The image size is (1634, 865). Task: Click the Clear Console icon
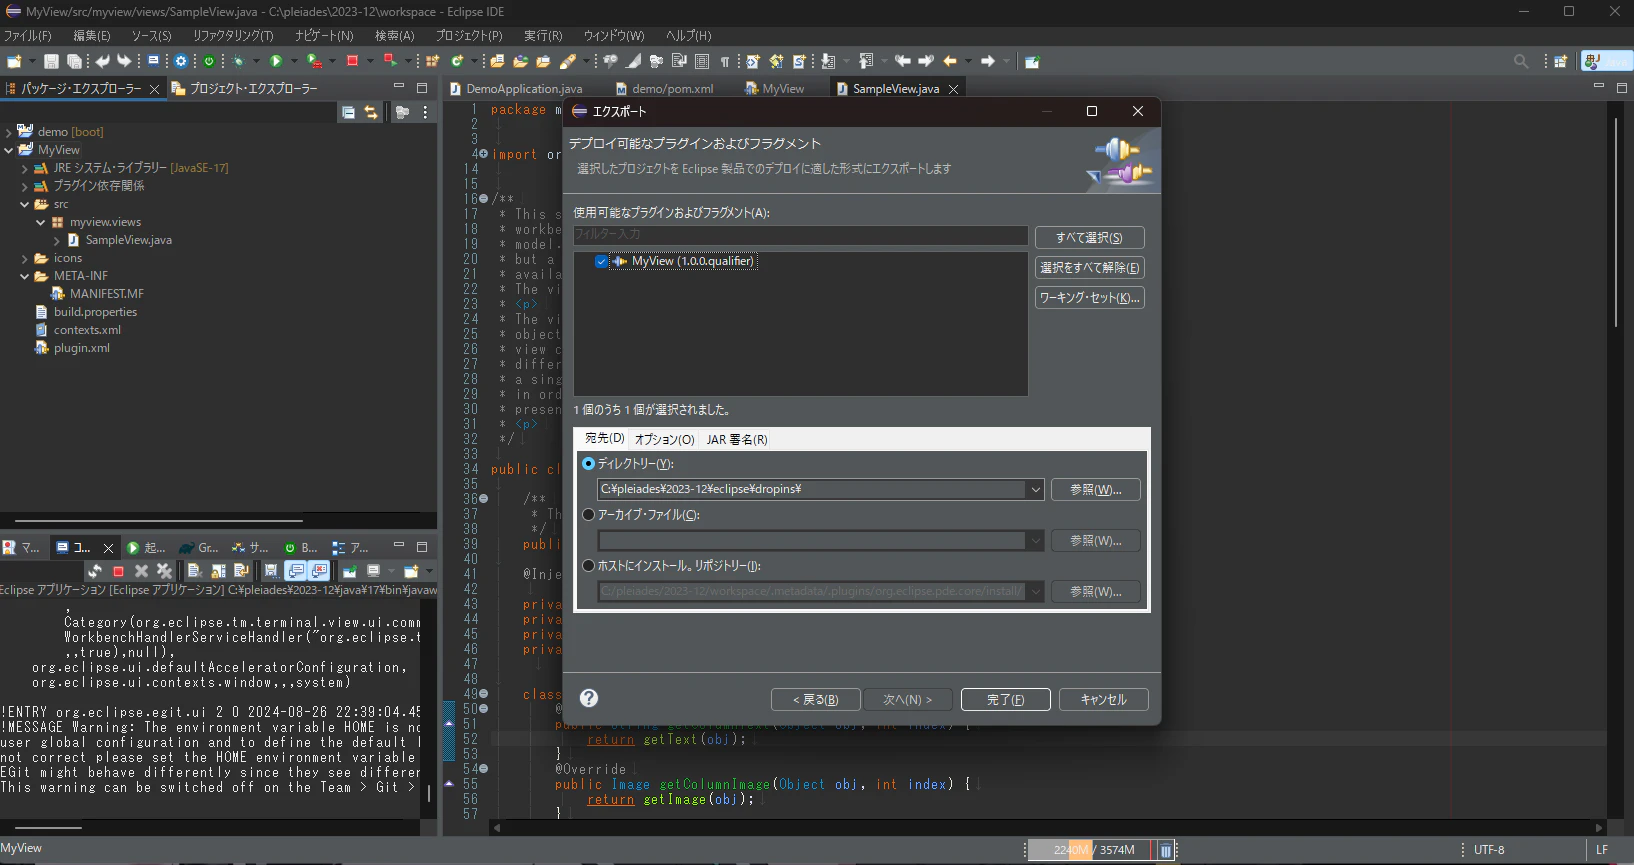195,571
